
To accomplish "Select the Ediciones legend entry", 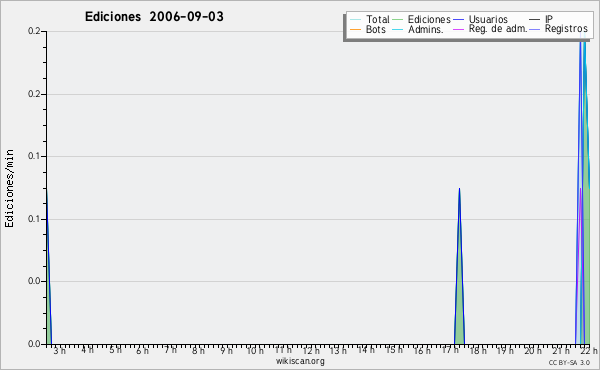I will click(422, 19).
